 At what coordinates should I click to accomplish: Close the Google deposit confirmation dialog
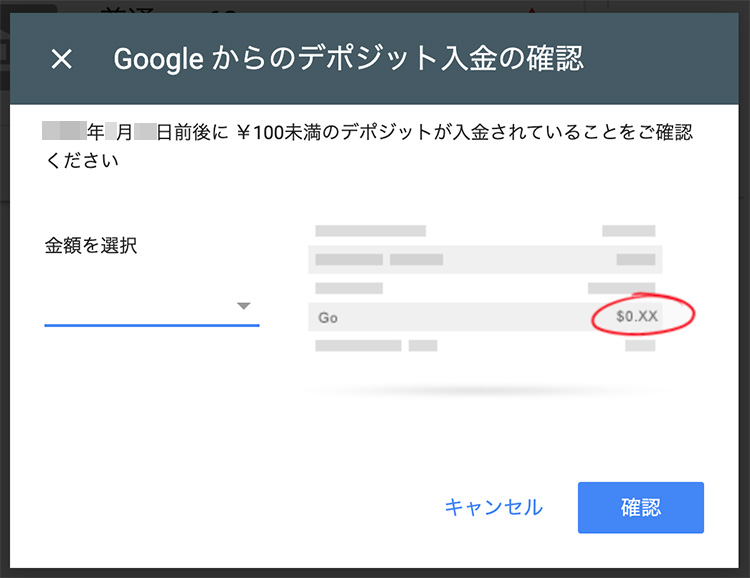pyautogui.click(x=62, y=59)
